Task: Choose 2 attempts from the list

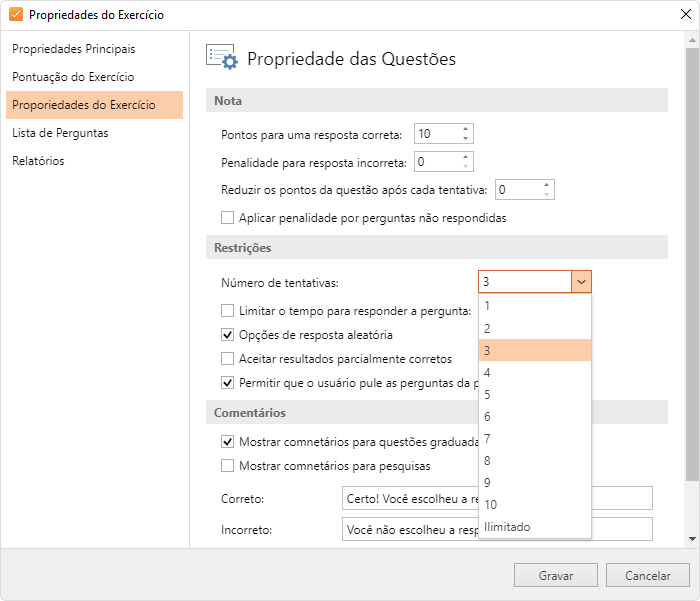Action: coord(535,328)
